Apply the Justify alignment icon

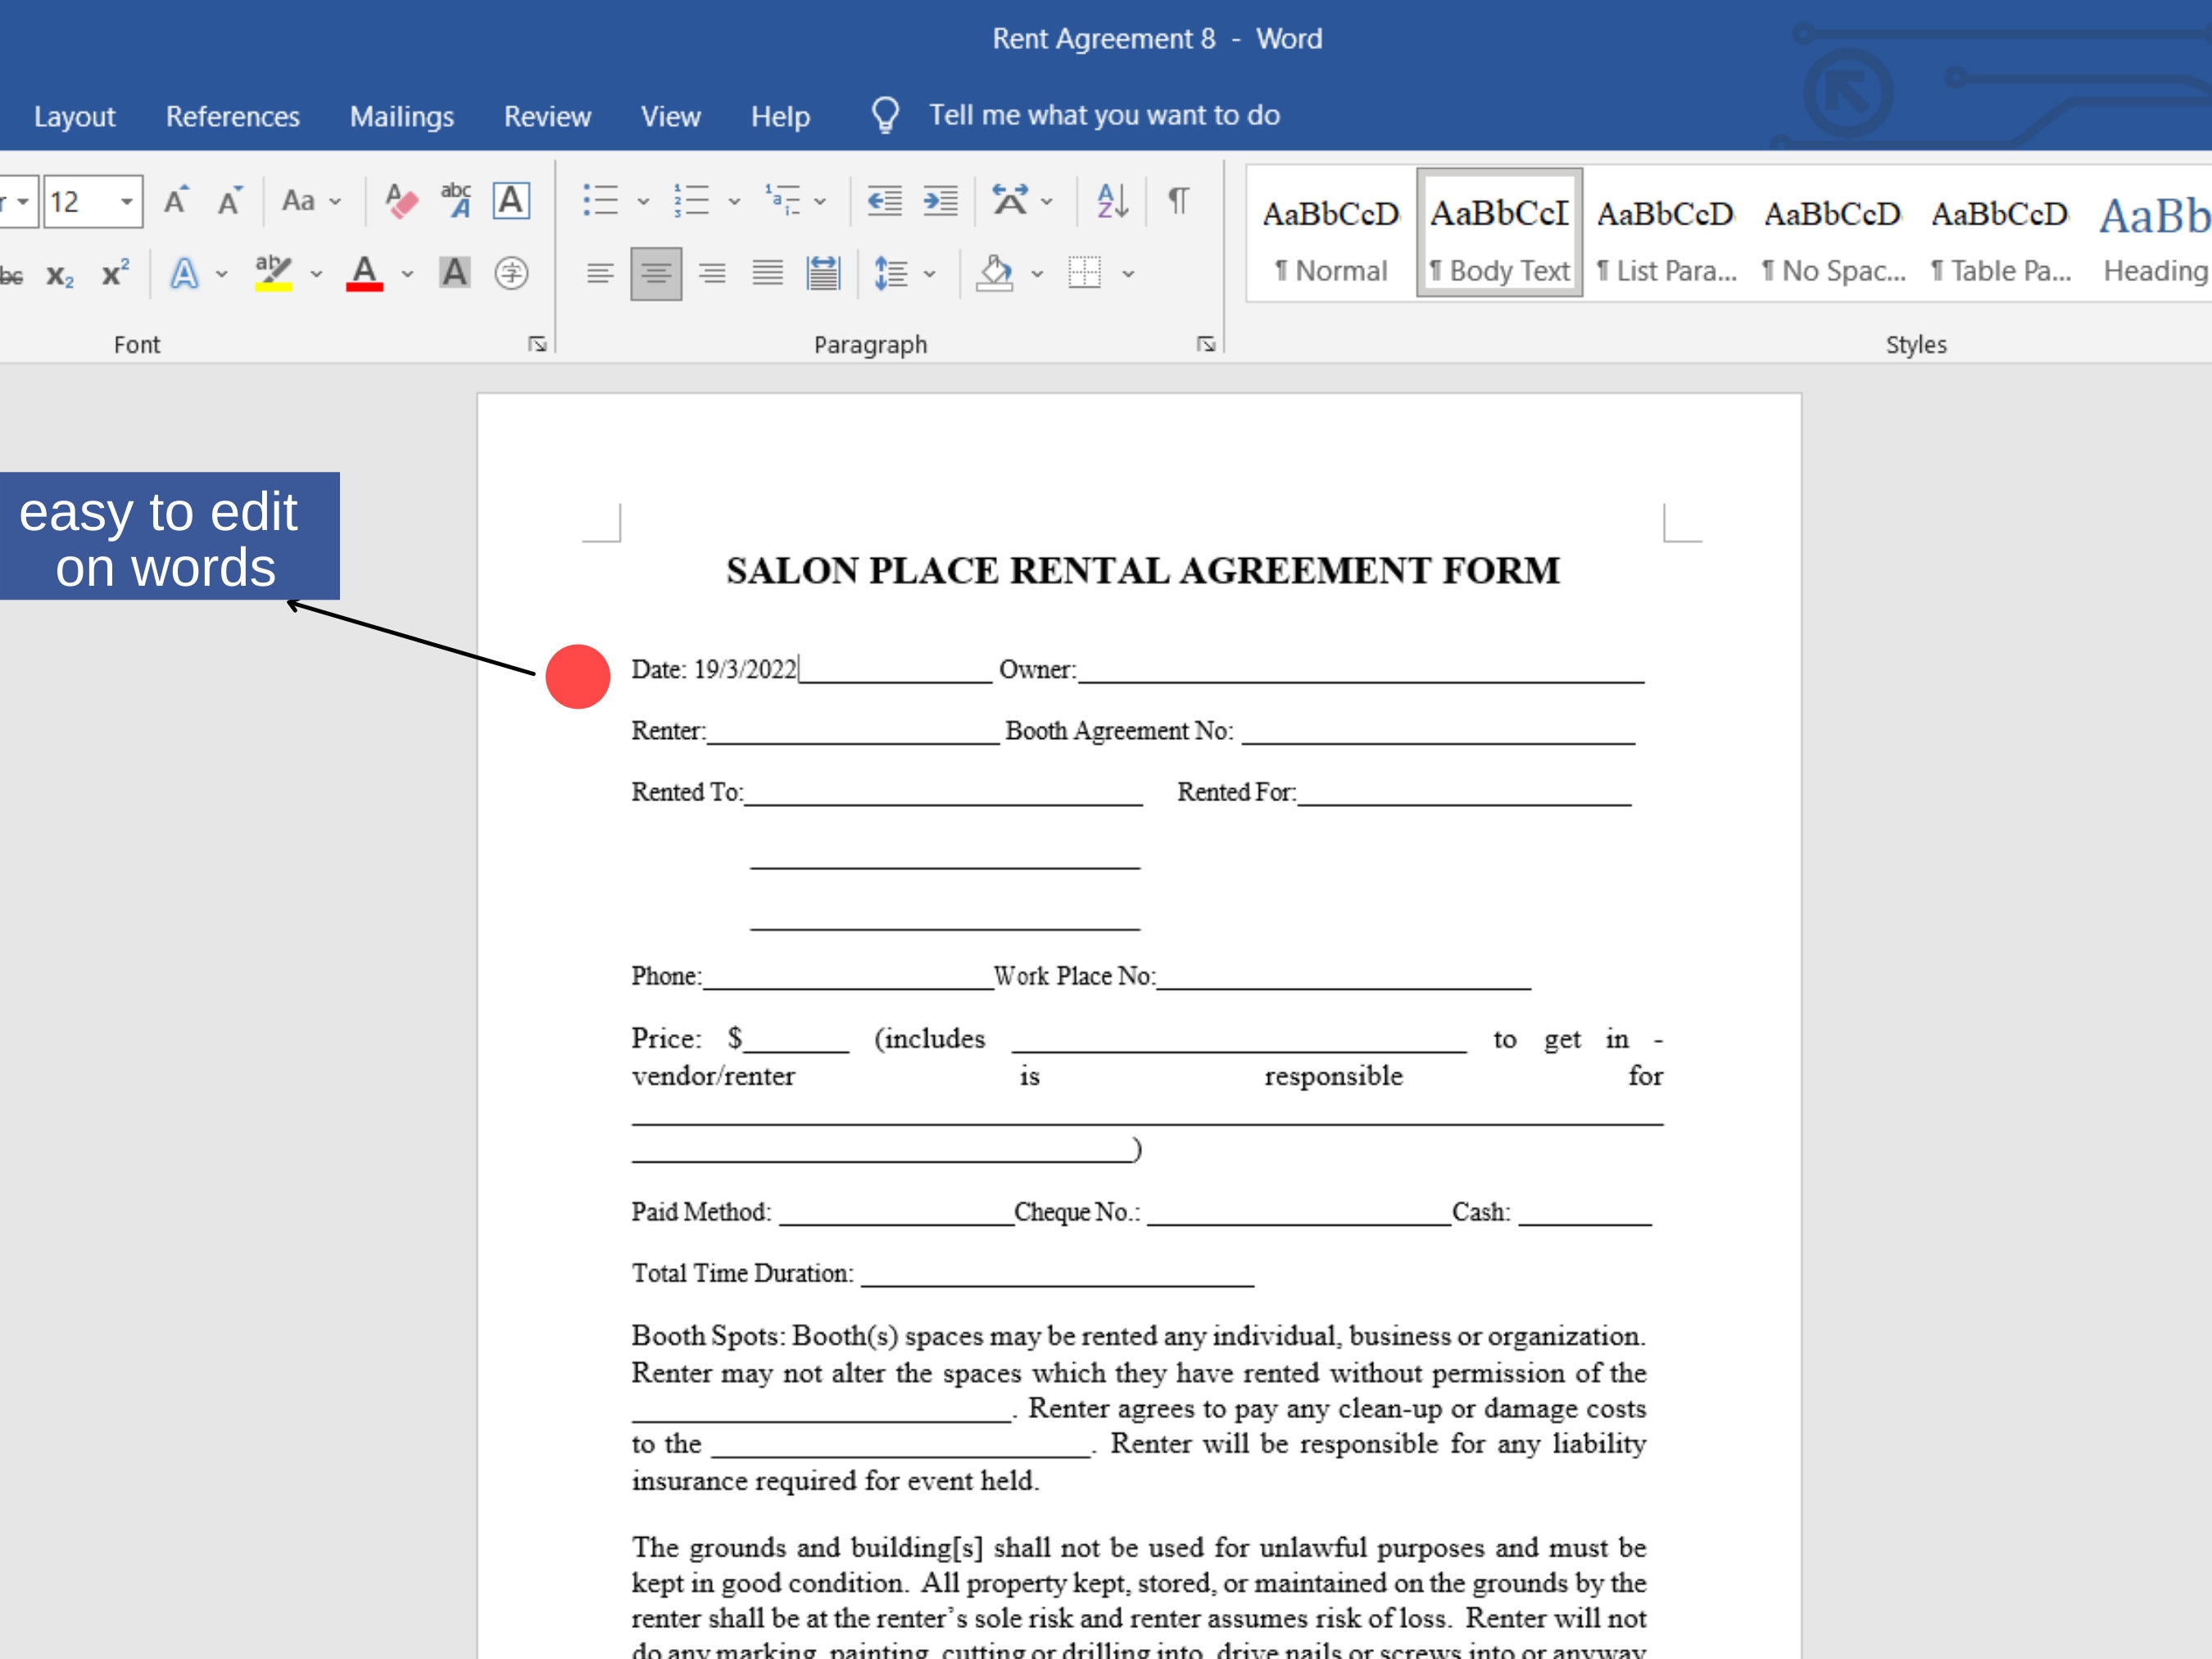click(x=767, y=272)
